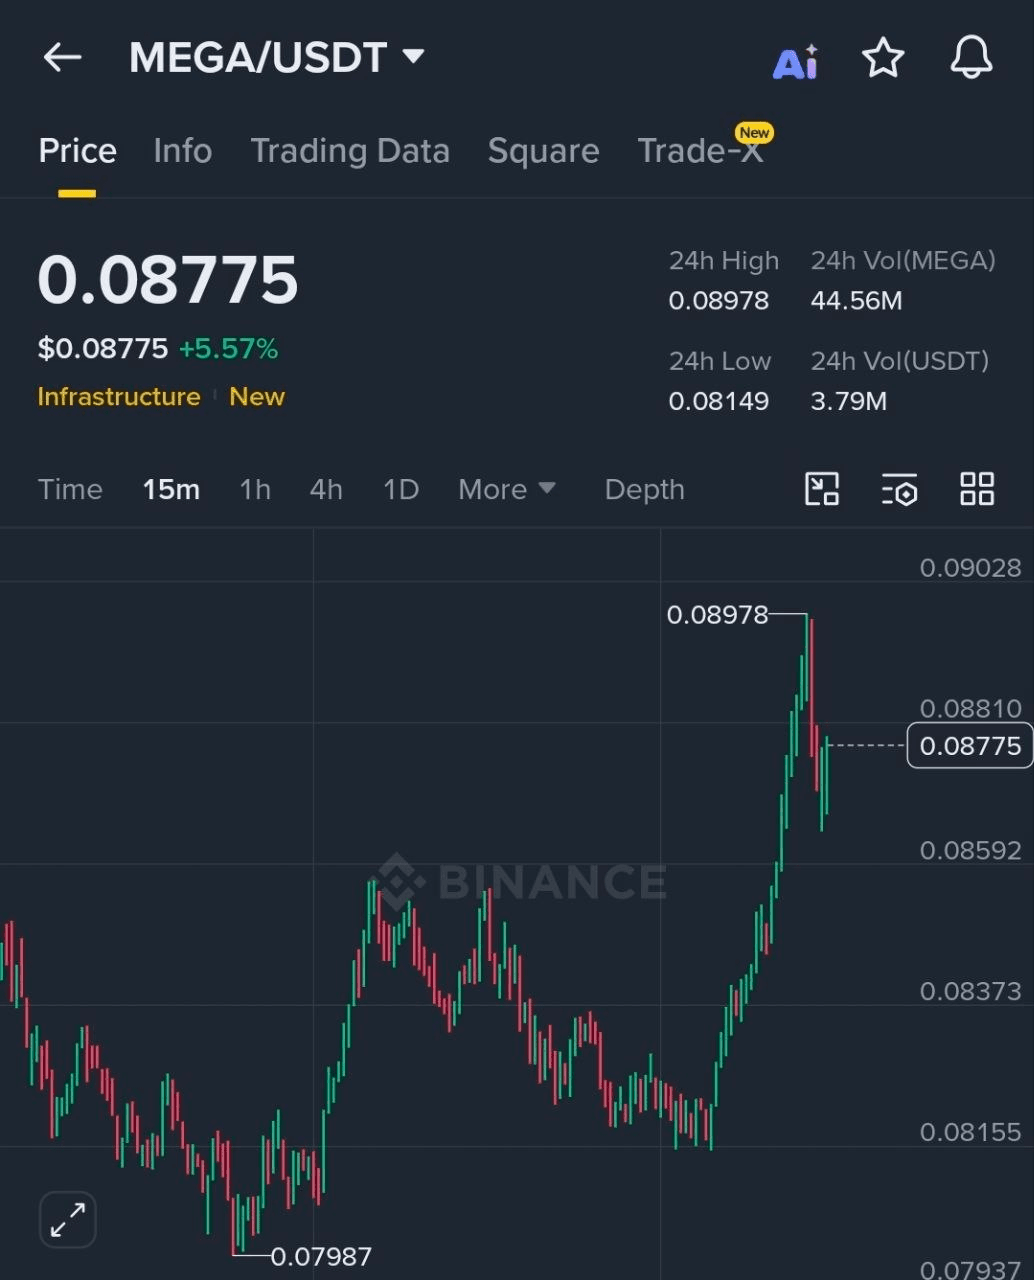Add MEGA/USDT to favorites star
The image size is (1034, 1280).
[883, 58]
